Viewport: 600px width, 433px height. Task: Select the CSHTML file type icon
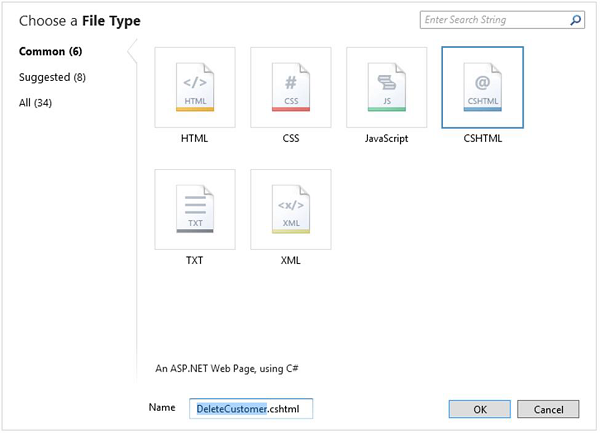coord(482,87)
